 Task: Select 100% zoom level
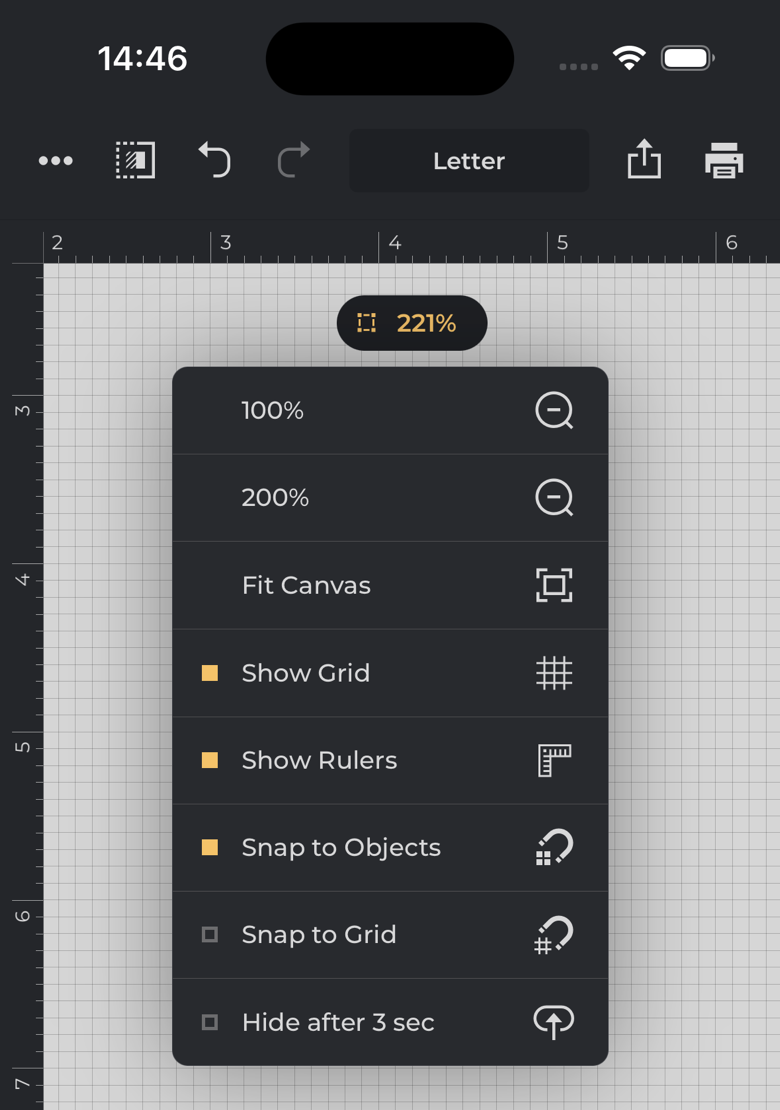pos(273,411)
